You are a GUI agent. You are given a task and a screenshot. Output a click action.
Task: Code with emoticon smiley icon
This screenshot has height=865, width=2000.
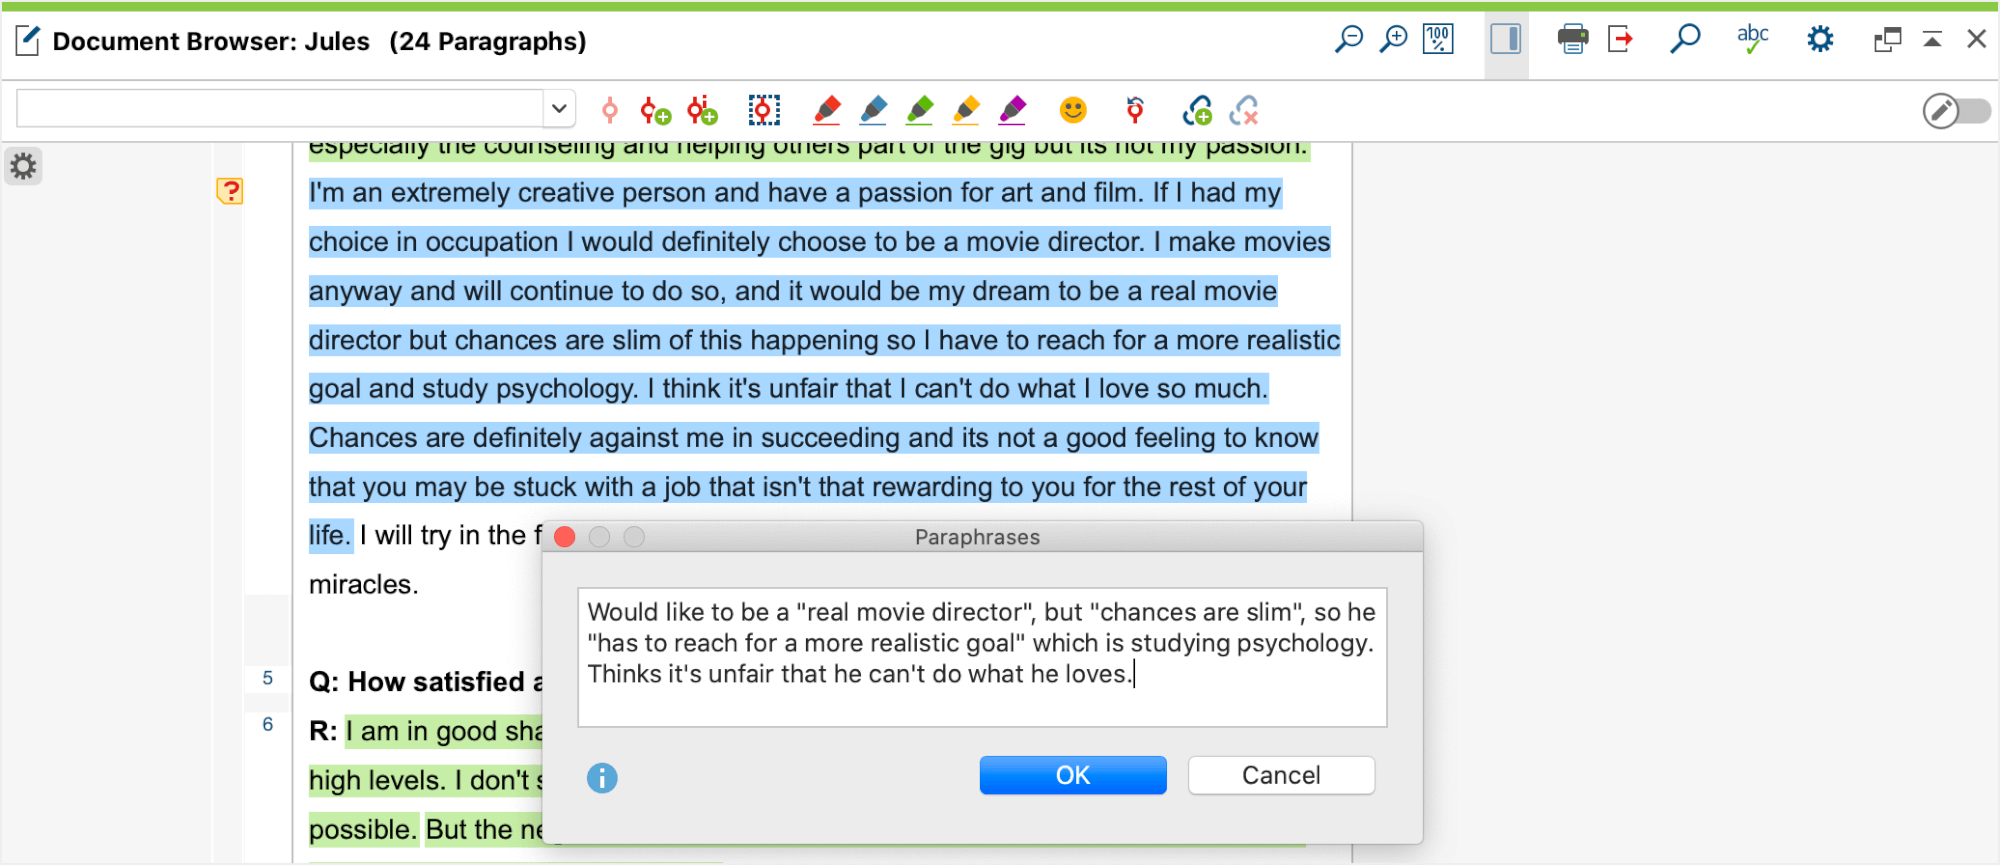click(x=1073, y=110)
